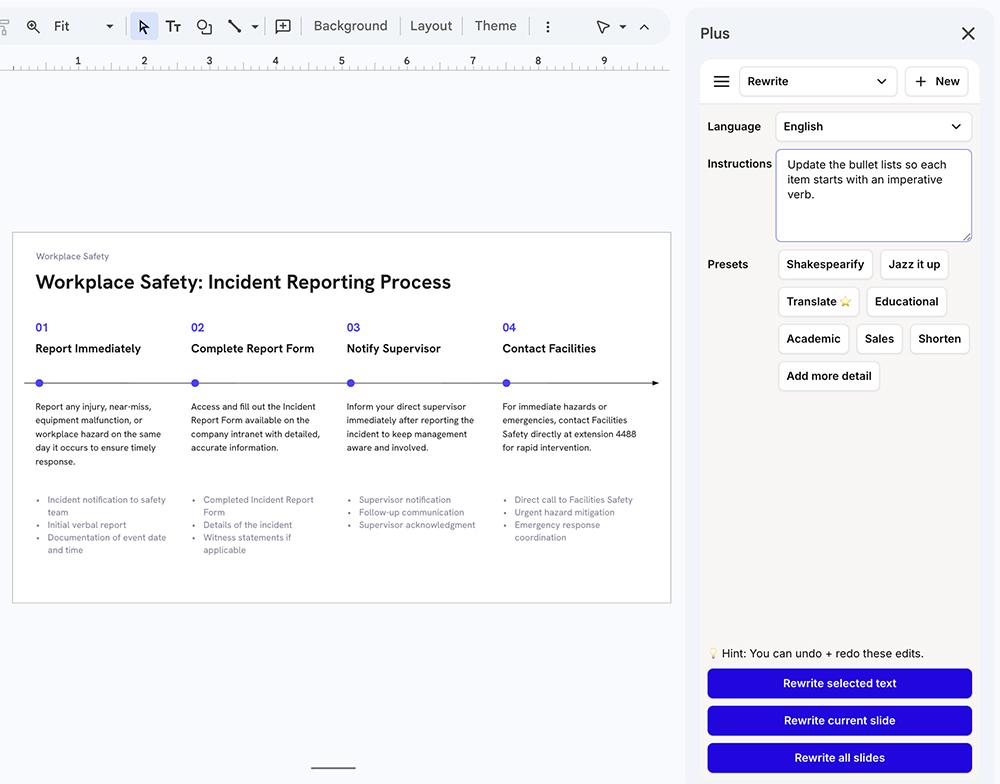1000x784 pixels.
Task: Select the paragraph starting For immediate hazards
Action: click(x=569, y=427)
